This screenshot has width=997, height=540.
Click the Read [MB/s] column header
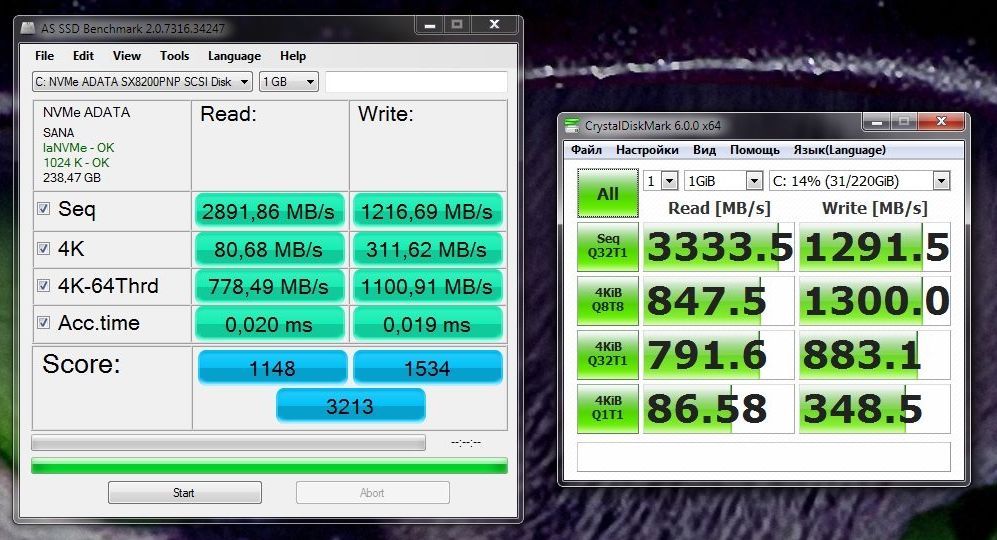pyautogui.click(x=719, y=208)
